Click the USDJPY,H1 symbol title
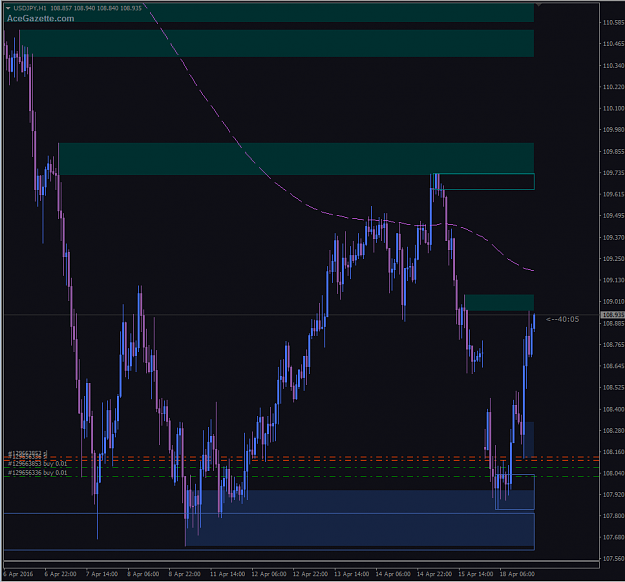Screen dimensions: 625x582 [x=30, y=8]
